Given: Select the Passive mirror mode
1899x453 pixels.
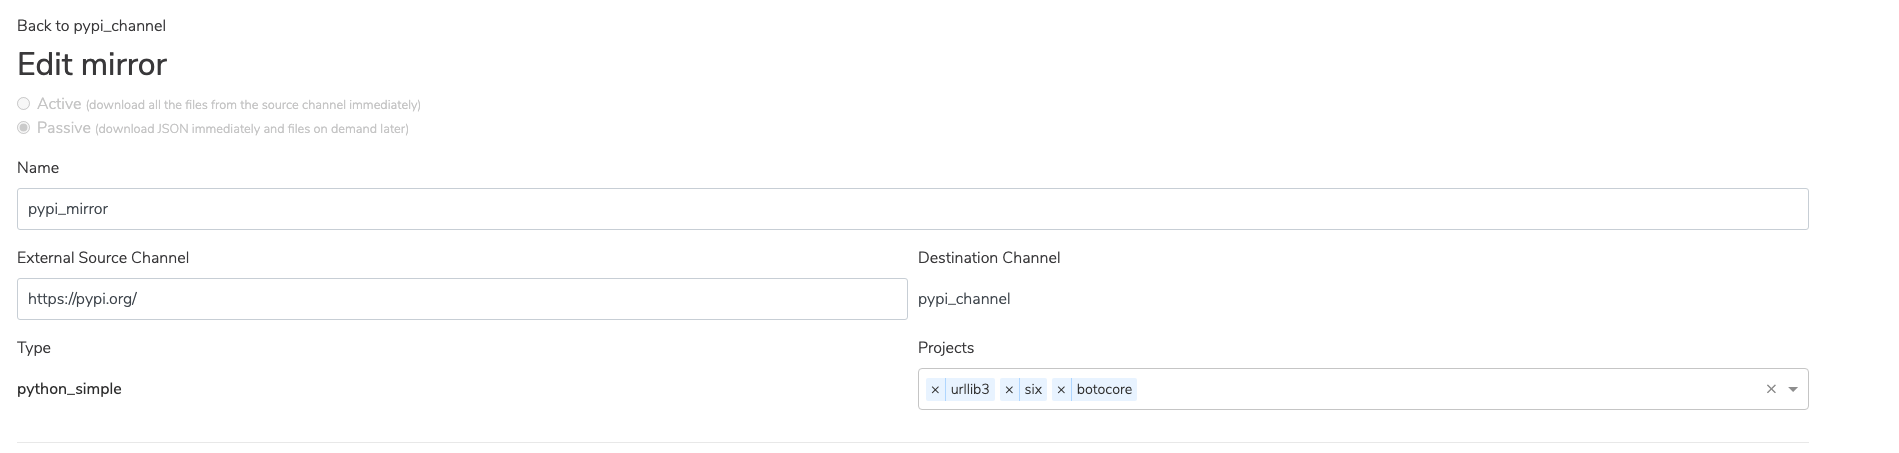Looking at the screenshot, I should pos(24,128).
